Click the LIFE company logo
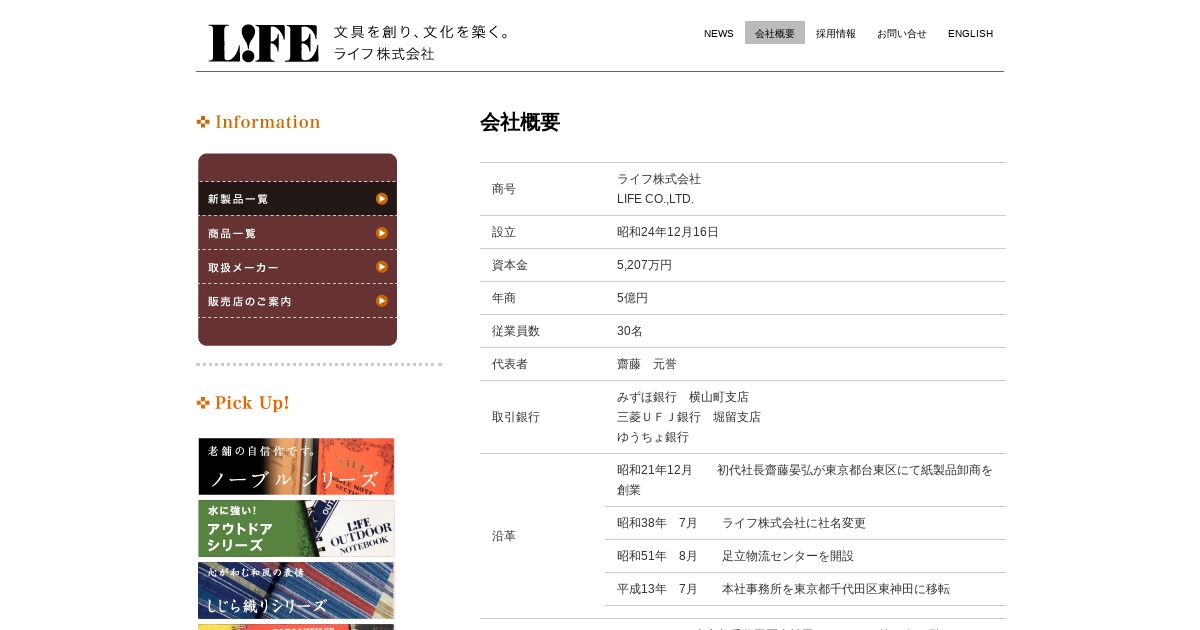Screen dimensions: 1200x630 tap(263, 43)
